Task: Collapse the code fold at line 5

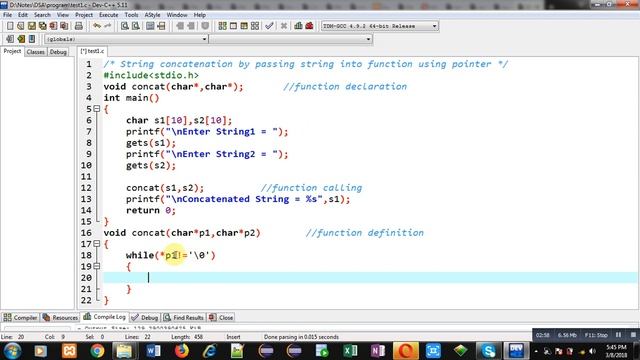Action: (97, 109)
